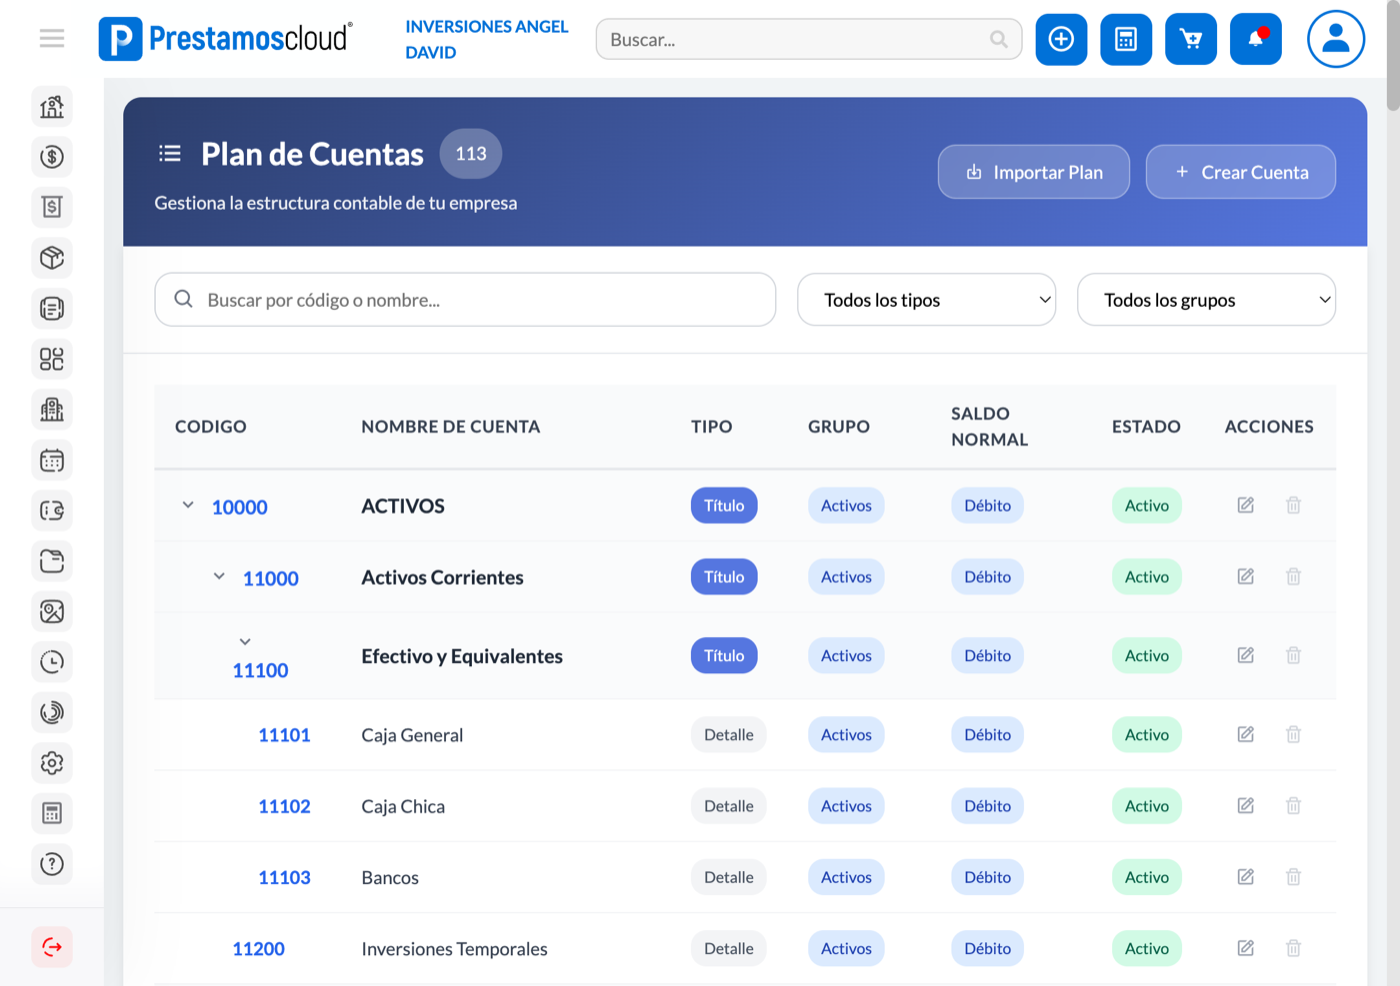Click the Débito badge in Caja General row
Screen dimensions: 1400x986
point(987,735)
